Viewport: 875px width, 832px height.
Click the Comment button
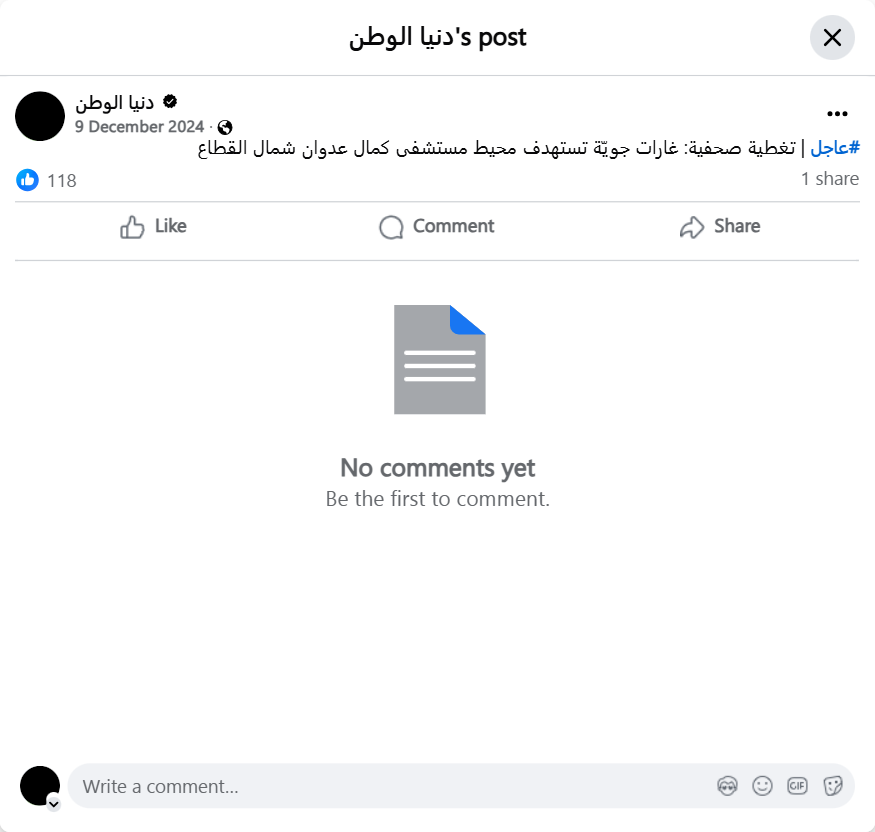[436, 227]
